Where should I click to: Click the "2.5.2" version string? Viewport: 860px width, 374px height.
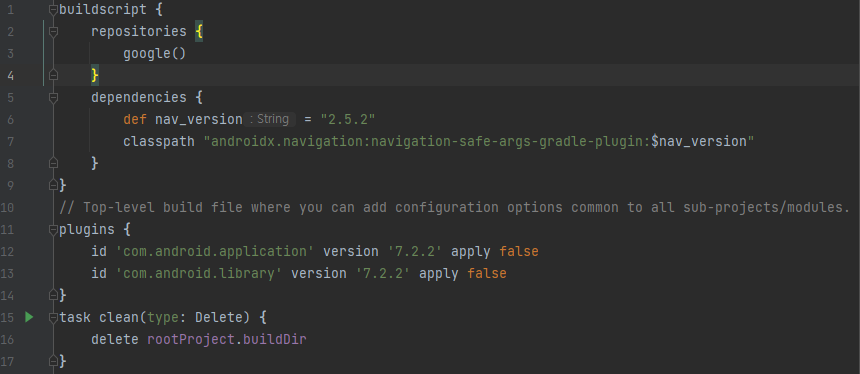[348, 120]
